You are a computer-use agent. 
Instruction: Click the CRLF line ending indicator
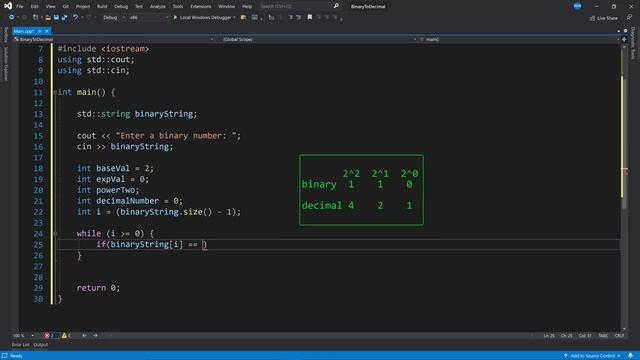[x=619, y=336]
